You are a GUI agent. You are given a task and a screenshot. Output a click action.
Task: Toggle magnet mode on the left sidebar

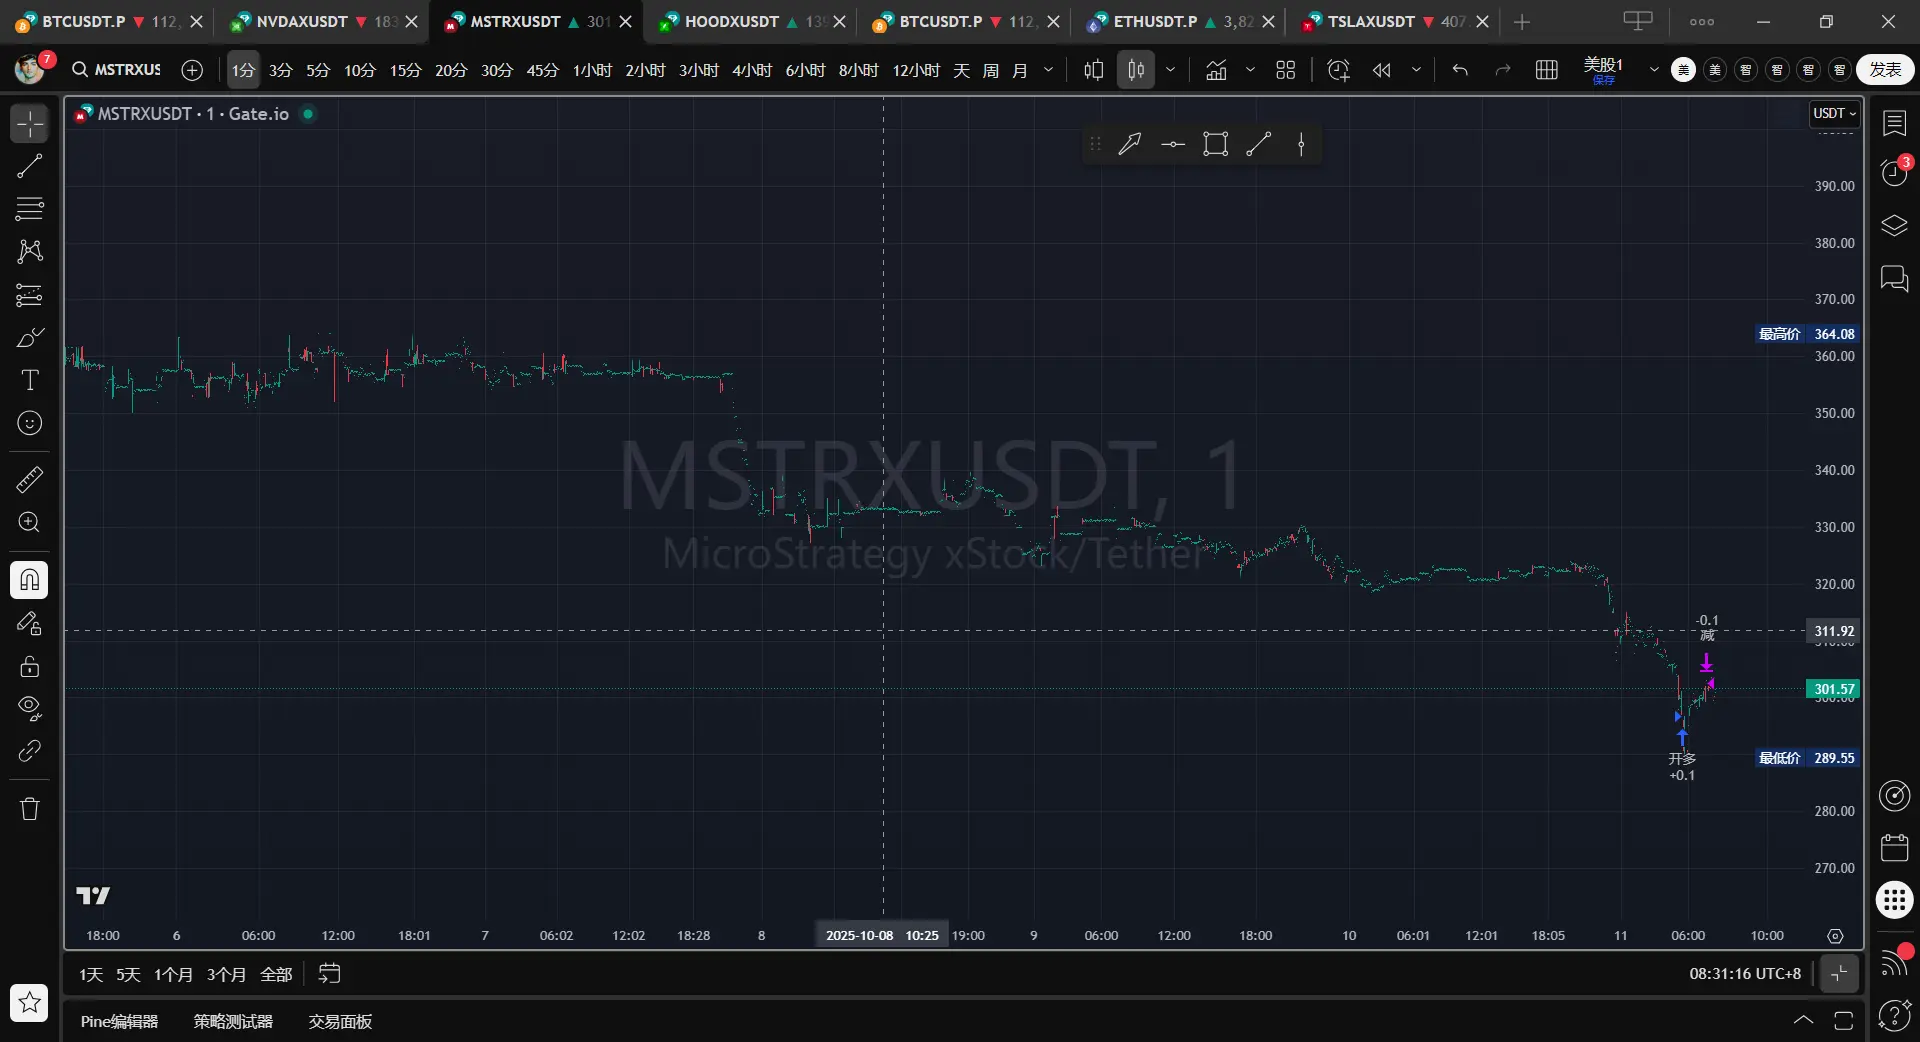(30, 580)
